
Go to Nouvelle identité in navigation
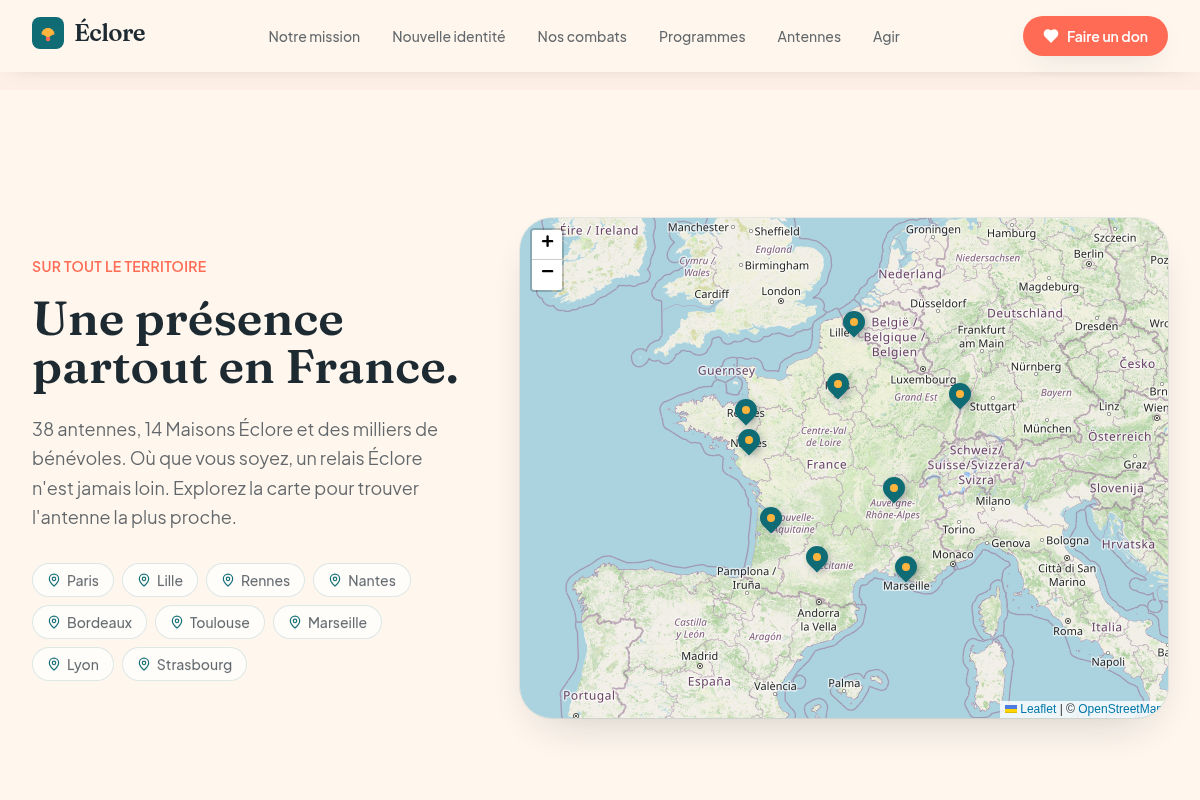pyautogui.click(x=449, y=36)
